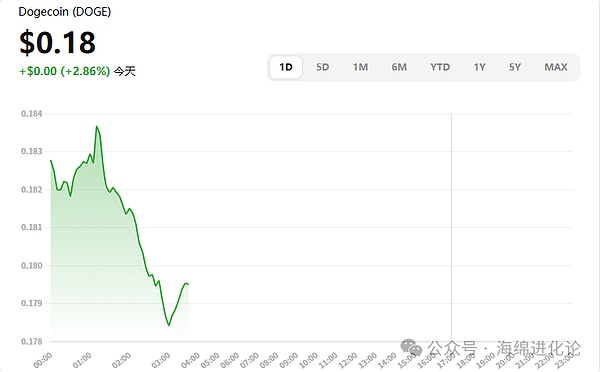Choose the 1M time range tab
Image resolution: width=600 pixels, height=372 pixels.
pyautogui.click(x=360, y=67)
